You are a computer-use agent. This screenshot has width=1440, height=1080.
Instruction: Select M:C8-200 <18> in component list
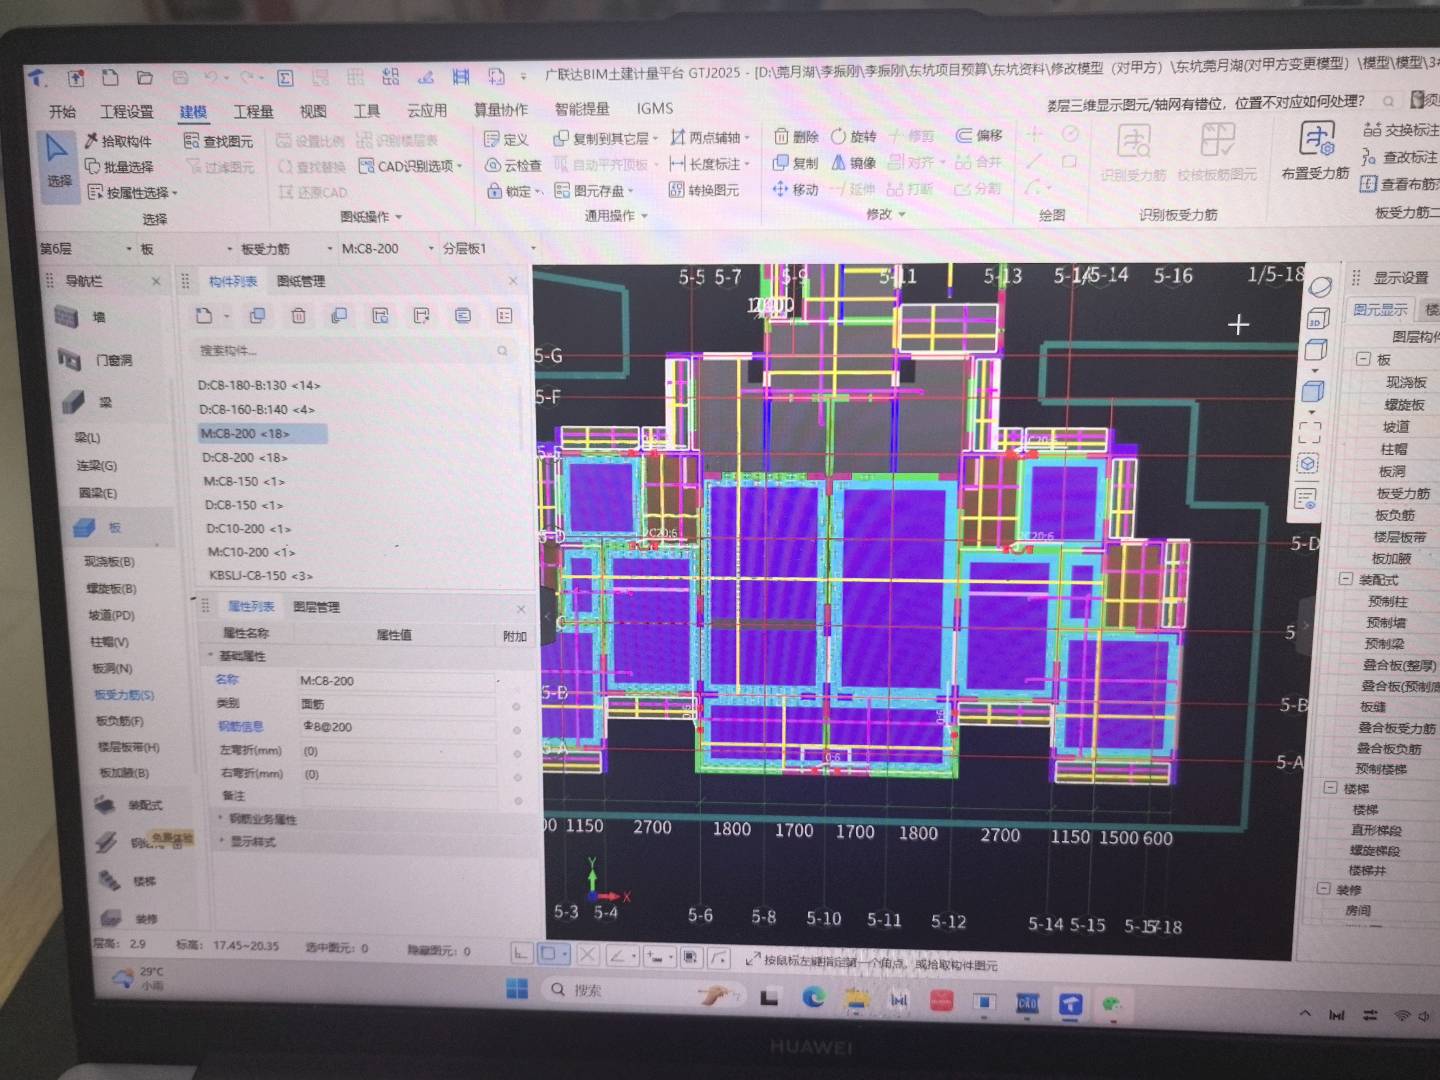pyautogui.click(x=262, y=433)
